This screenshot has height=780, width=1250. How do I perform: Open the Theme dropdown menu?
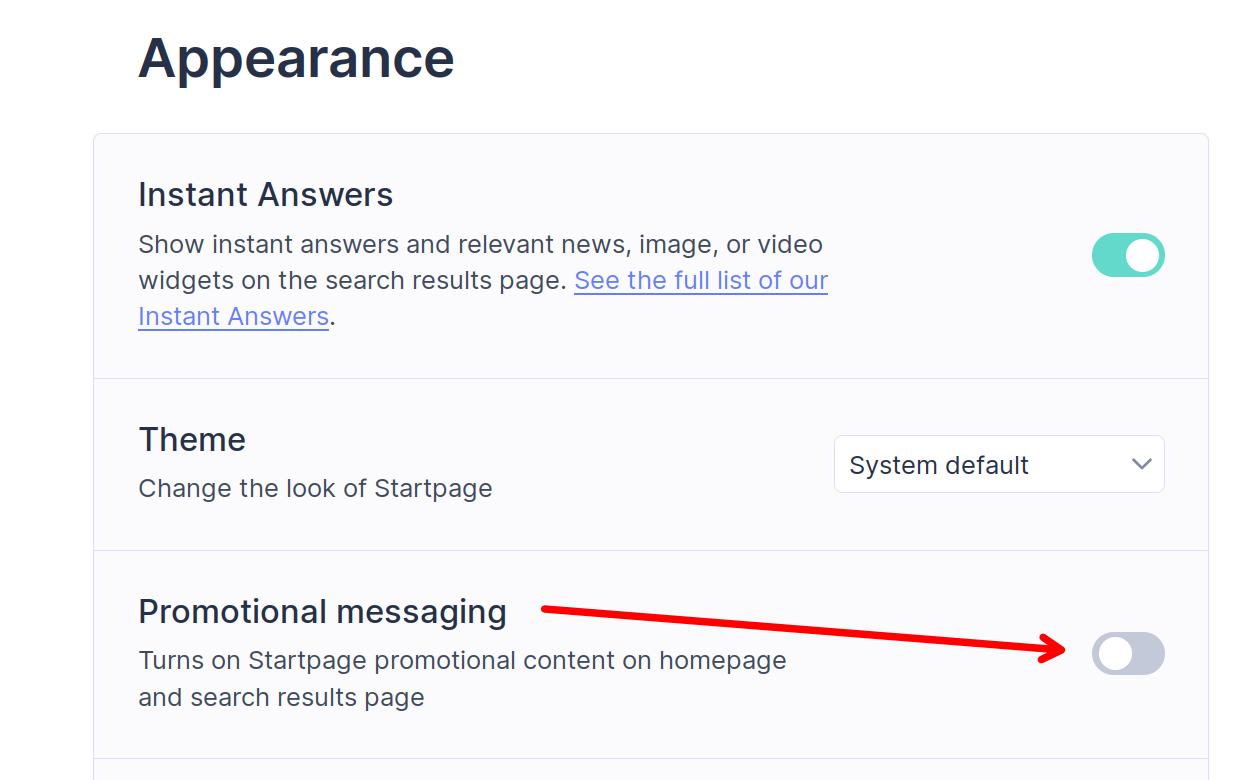click(x=998, y=464)
